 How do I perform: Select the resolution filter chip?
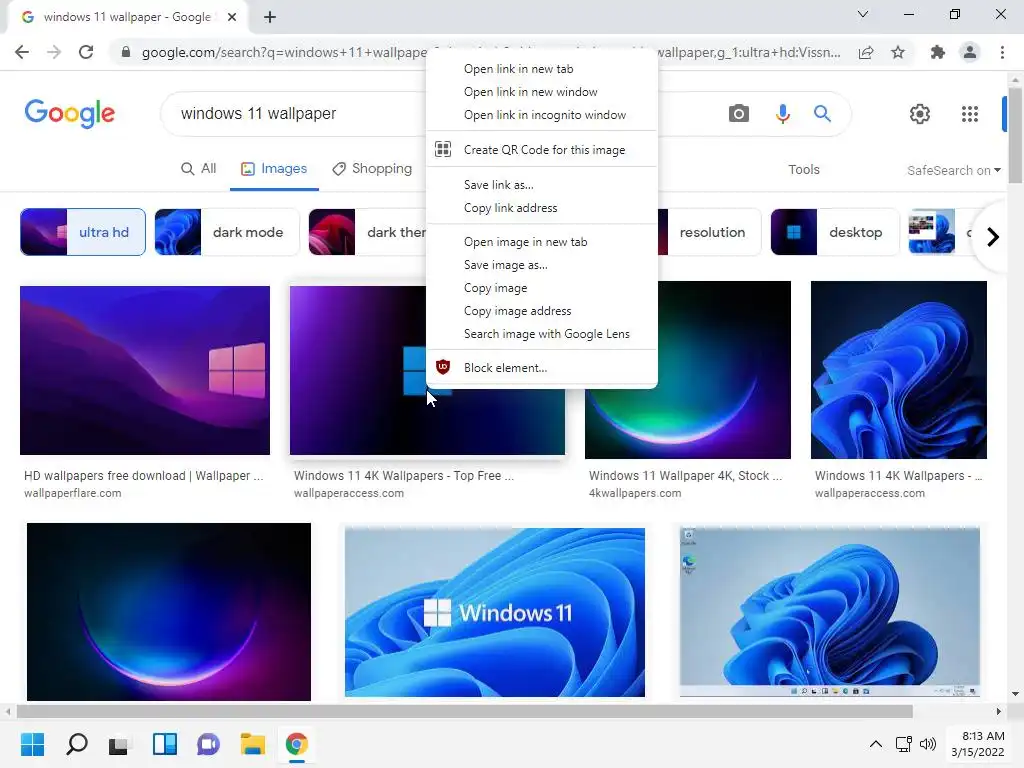(x=710, y=232)
